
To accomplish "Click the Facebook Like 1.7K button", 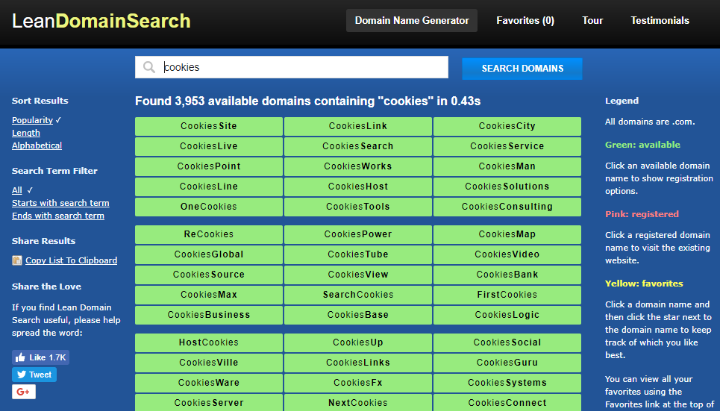I will pyautogui.click(x=41, y=357).
